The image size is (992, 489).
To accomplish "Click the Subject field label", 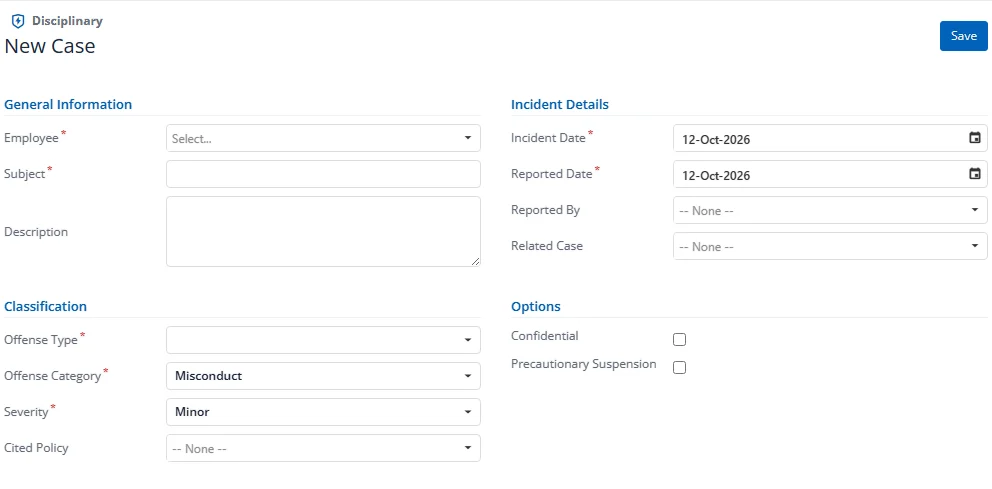I will [x=25, y=174].
